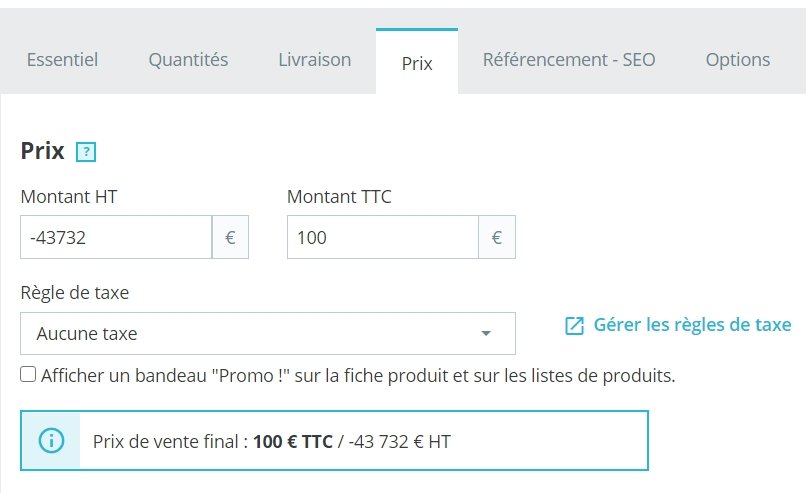Click the Promo banner checkbox label text

tap(358, 376)
